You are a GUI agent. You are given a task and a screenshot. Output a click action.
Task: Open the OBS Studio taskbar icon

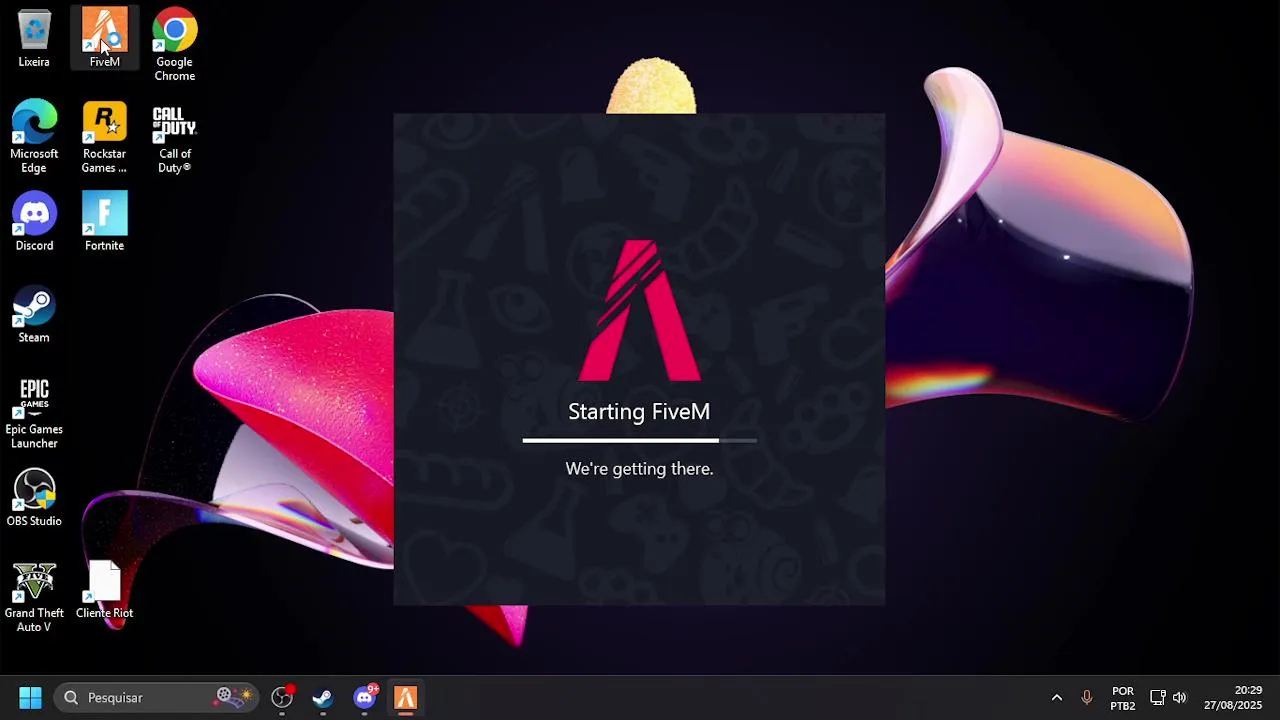point(282,697)
